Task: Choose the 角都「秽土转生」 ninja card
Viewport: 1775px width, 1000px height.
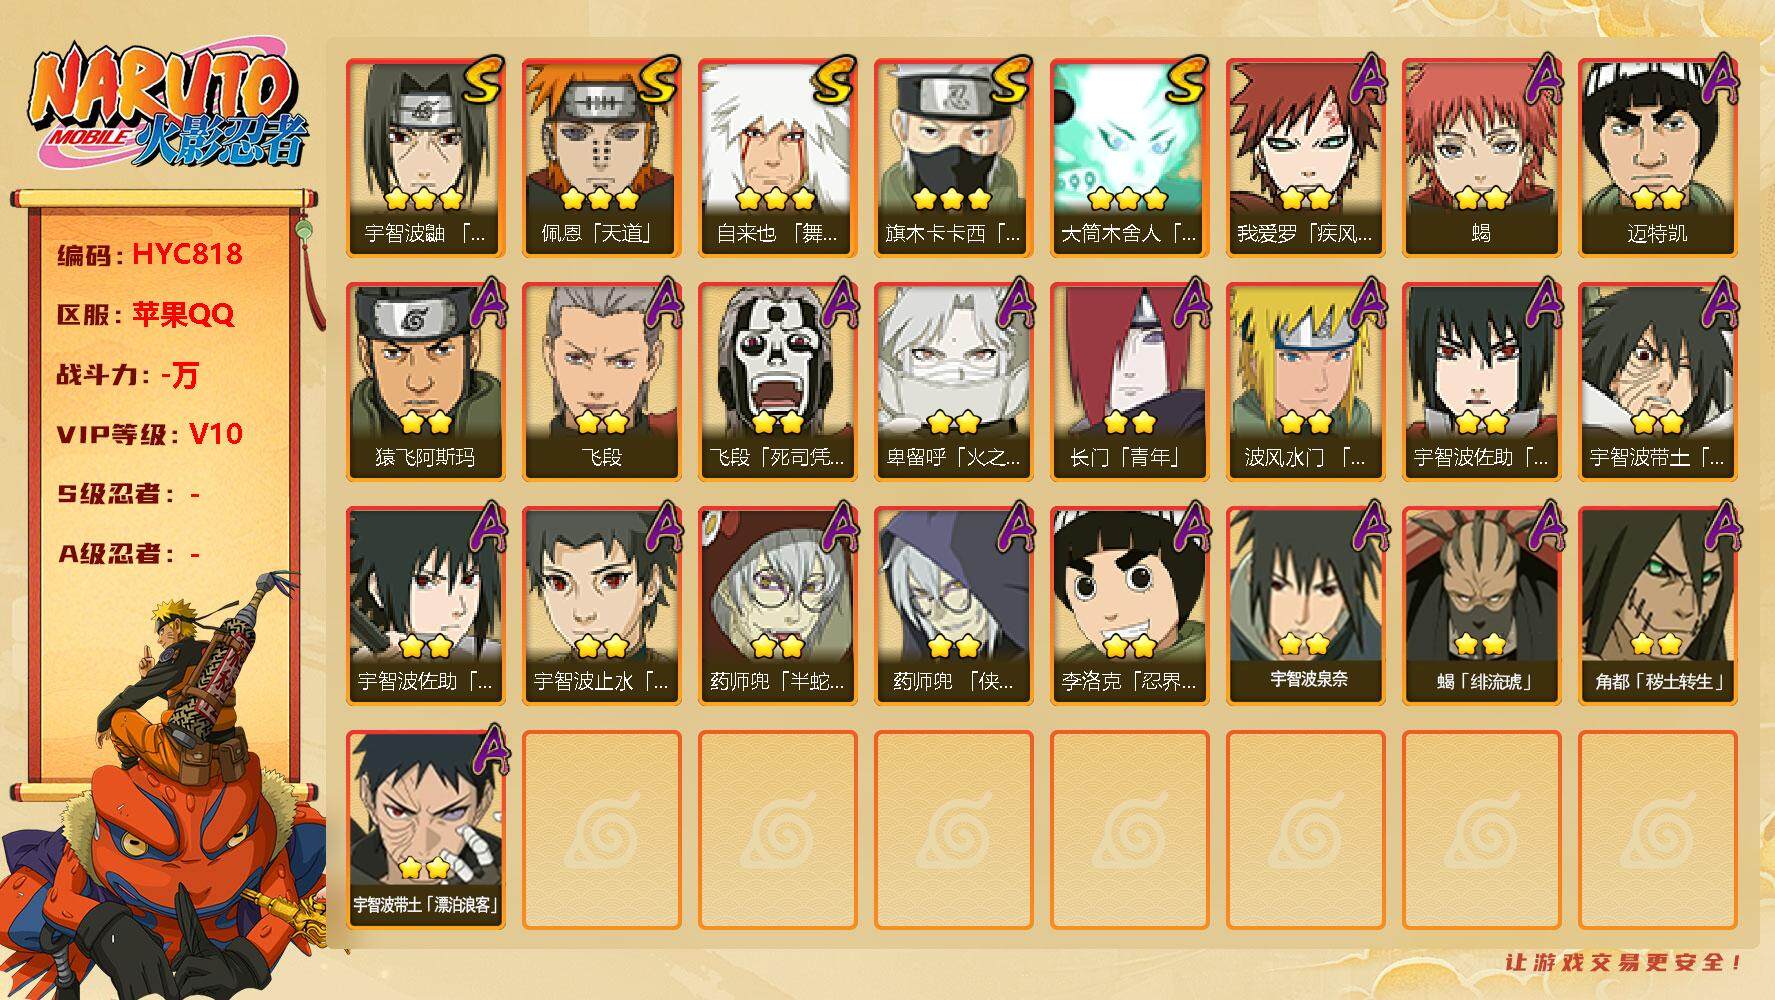Action: pos(1657,606)
